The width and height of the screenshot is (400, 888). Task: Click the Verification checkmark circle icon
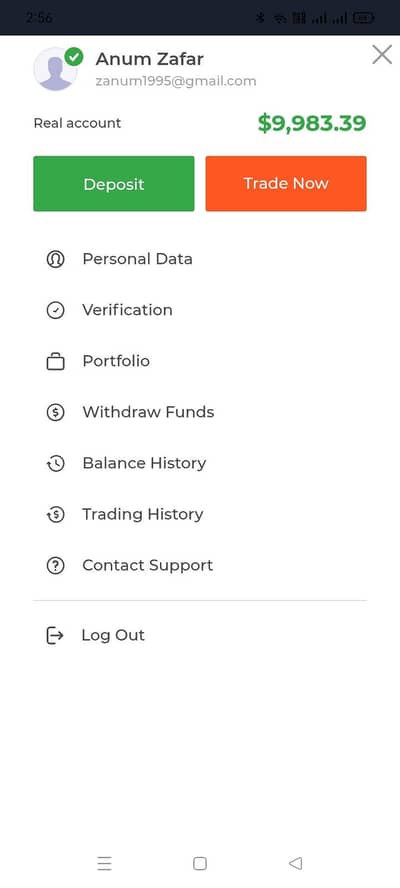click(x=56, y=310)
